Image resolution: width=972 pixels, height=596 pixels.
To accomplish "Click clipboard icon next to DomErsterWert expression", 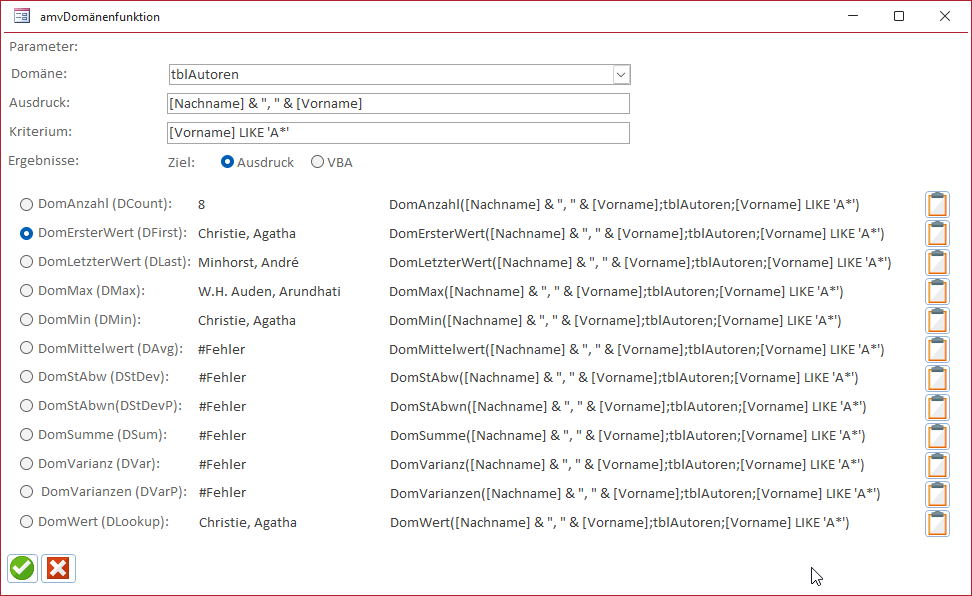I will 937,234.
